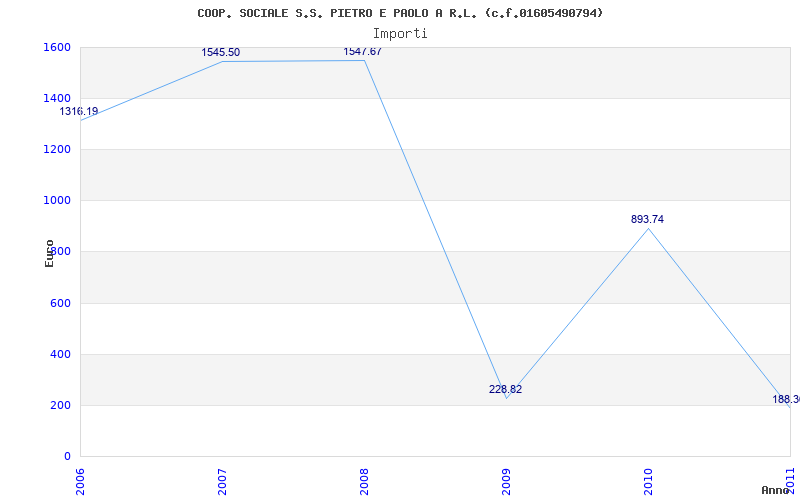The image size is (800, 500).
Task: Click the 'Euro' y-axis label
Action: (x=49, y=254)
